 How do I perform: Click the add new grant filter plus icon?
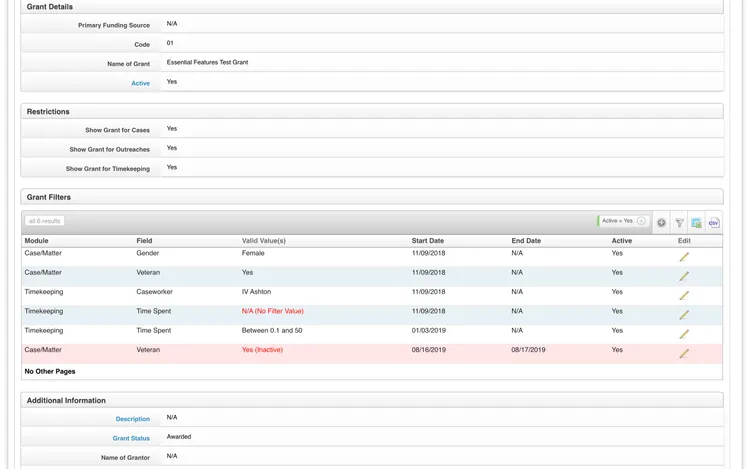(x=661, y=222)
